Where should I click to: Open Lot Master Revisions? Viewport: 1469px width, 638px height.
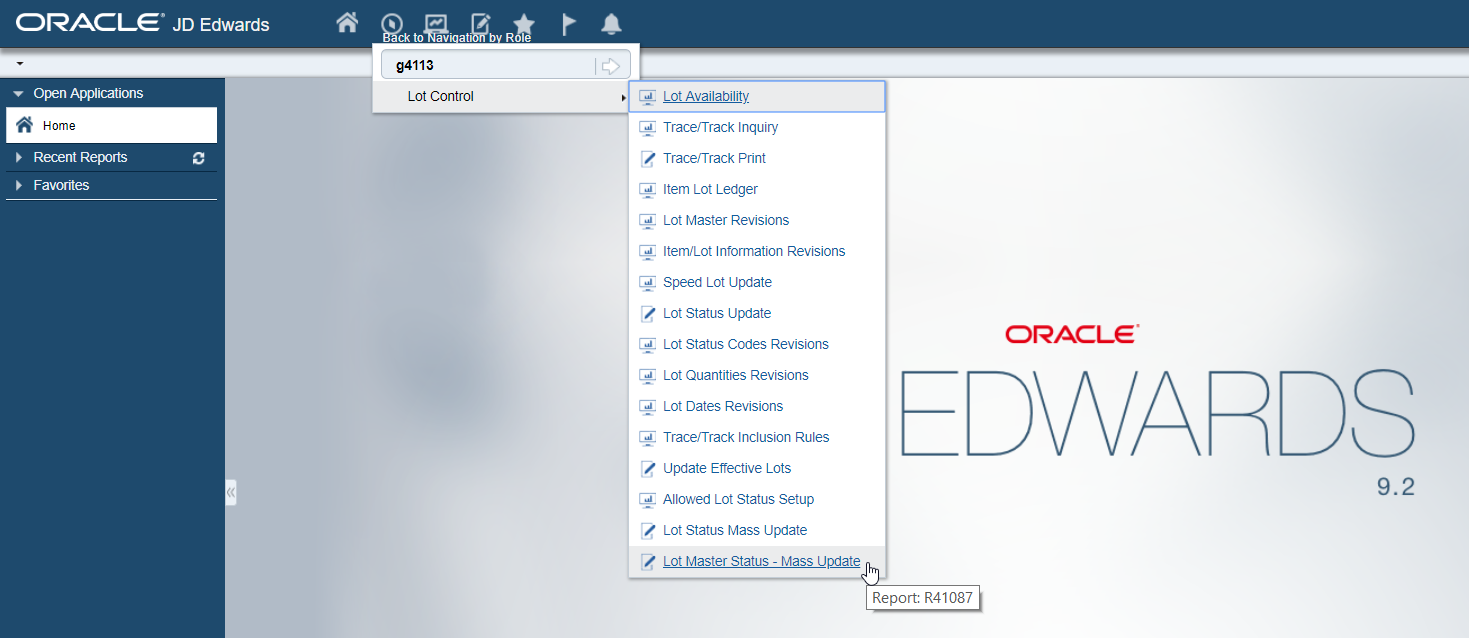(726, 221)
